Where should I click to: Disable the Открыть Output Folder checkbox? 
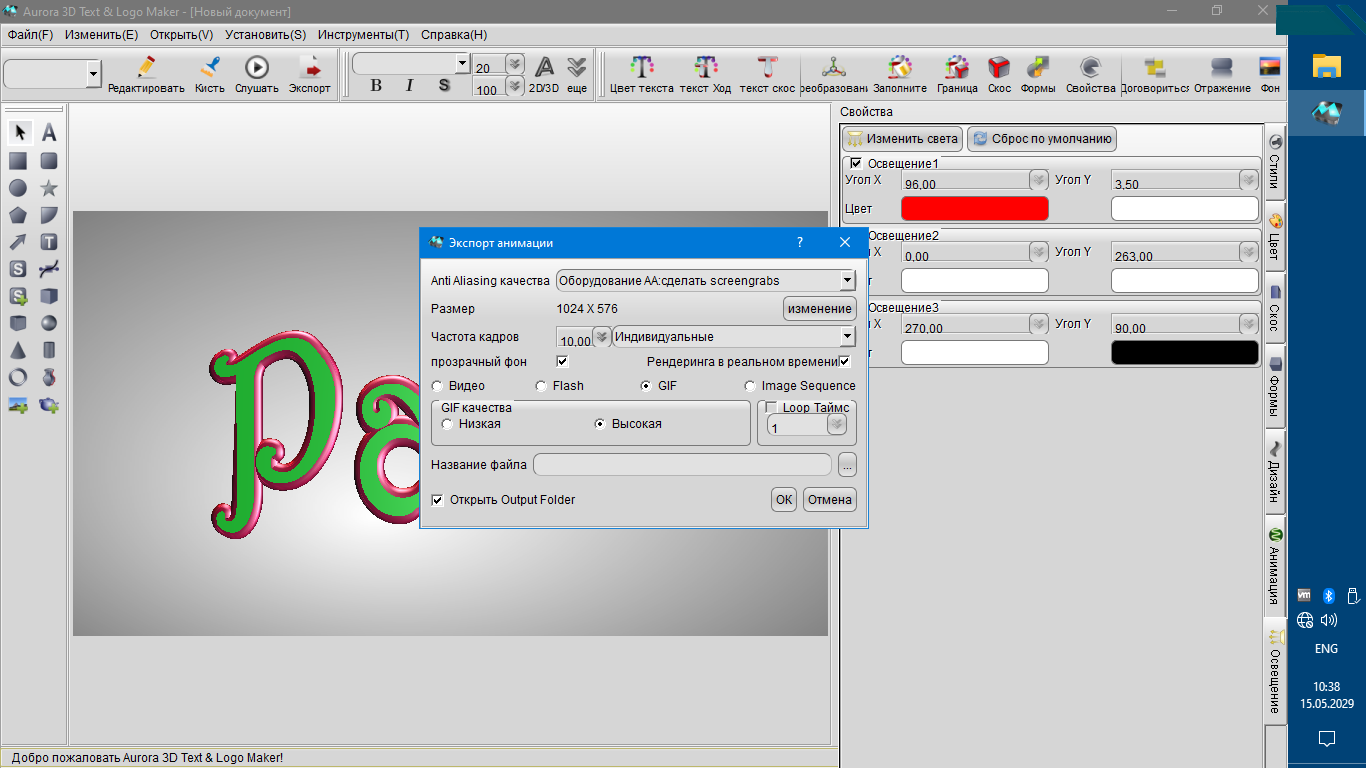(438, 500)
